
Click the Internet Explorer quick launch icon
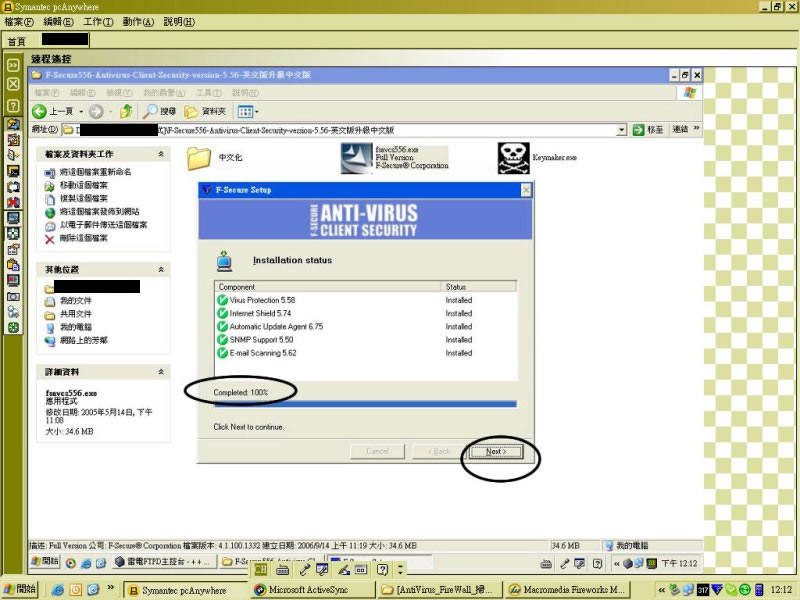[x=58, y=590]
